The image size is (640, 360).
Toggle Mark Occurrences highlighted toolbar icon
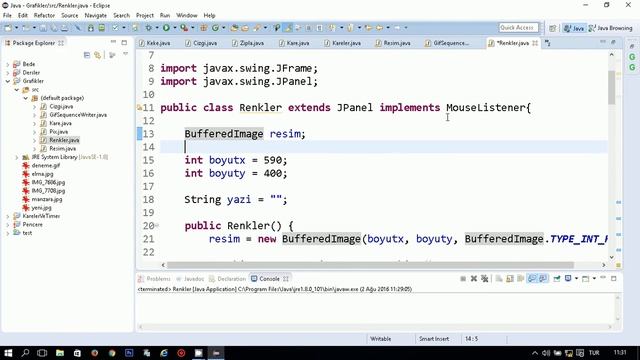click(x=288, y=28)
